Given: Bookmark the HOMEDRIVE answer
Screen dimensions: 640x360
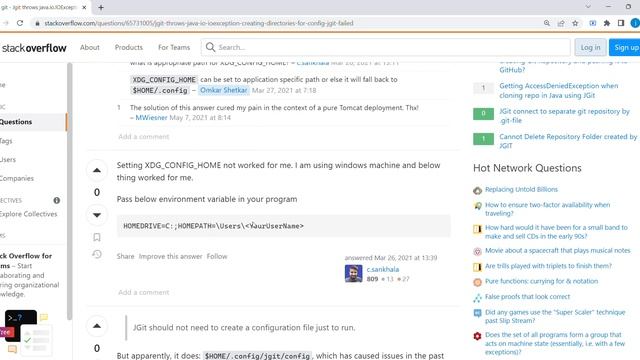Looking at the screenshot, I should 97,237.
